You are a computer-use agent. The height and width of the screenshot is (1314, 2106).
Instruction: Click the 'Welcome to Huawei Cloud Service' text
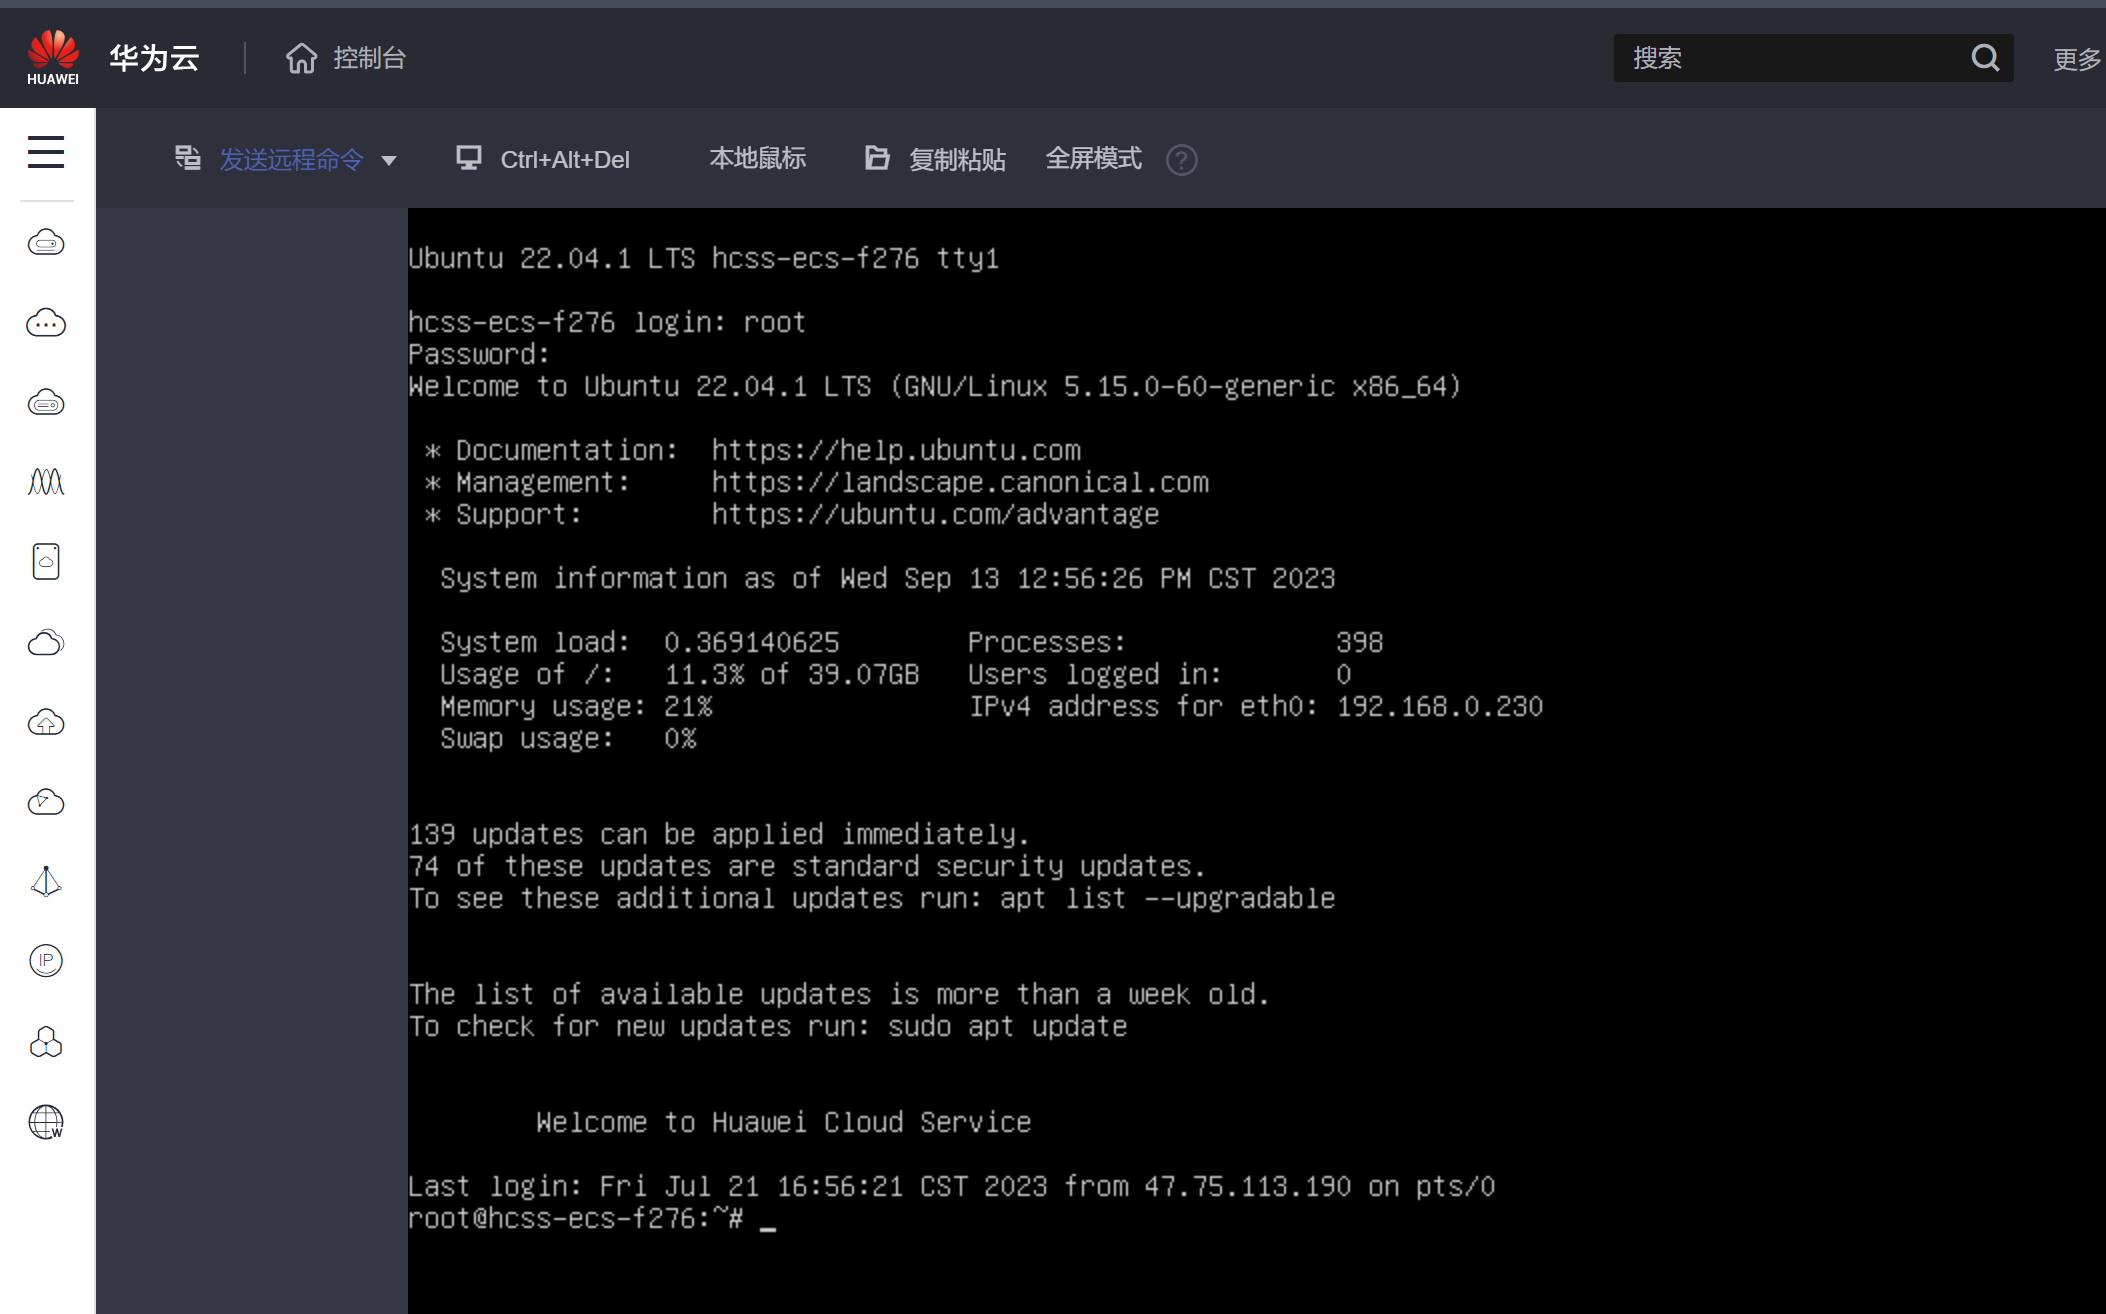(x=783, y=1123)
